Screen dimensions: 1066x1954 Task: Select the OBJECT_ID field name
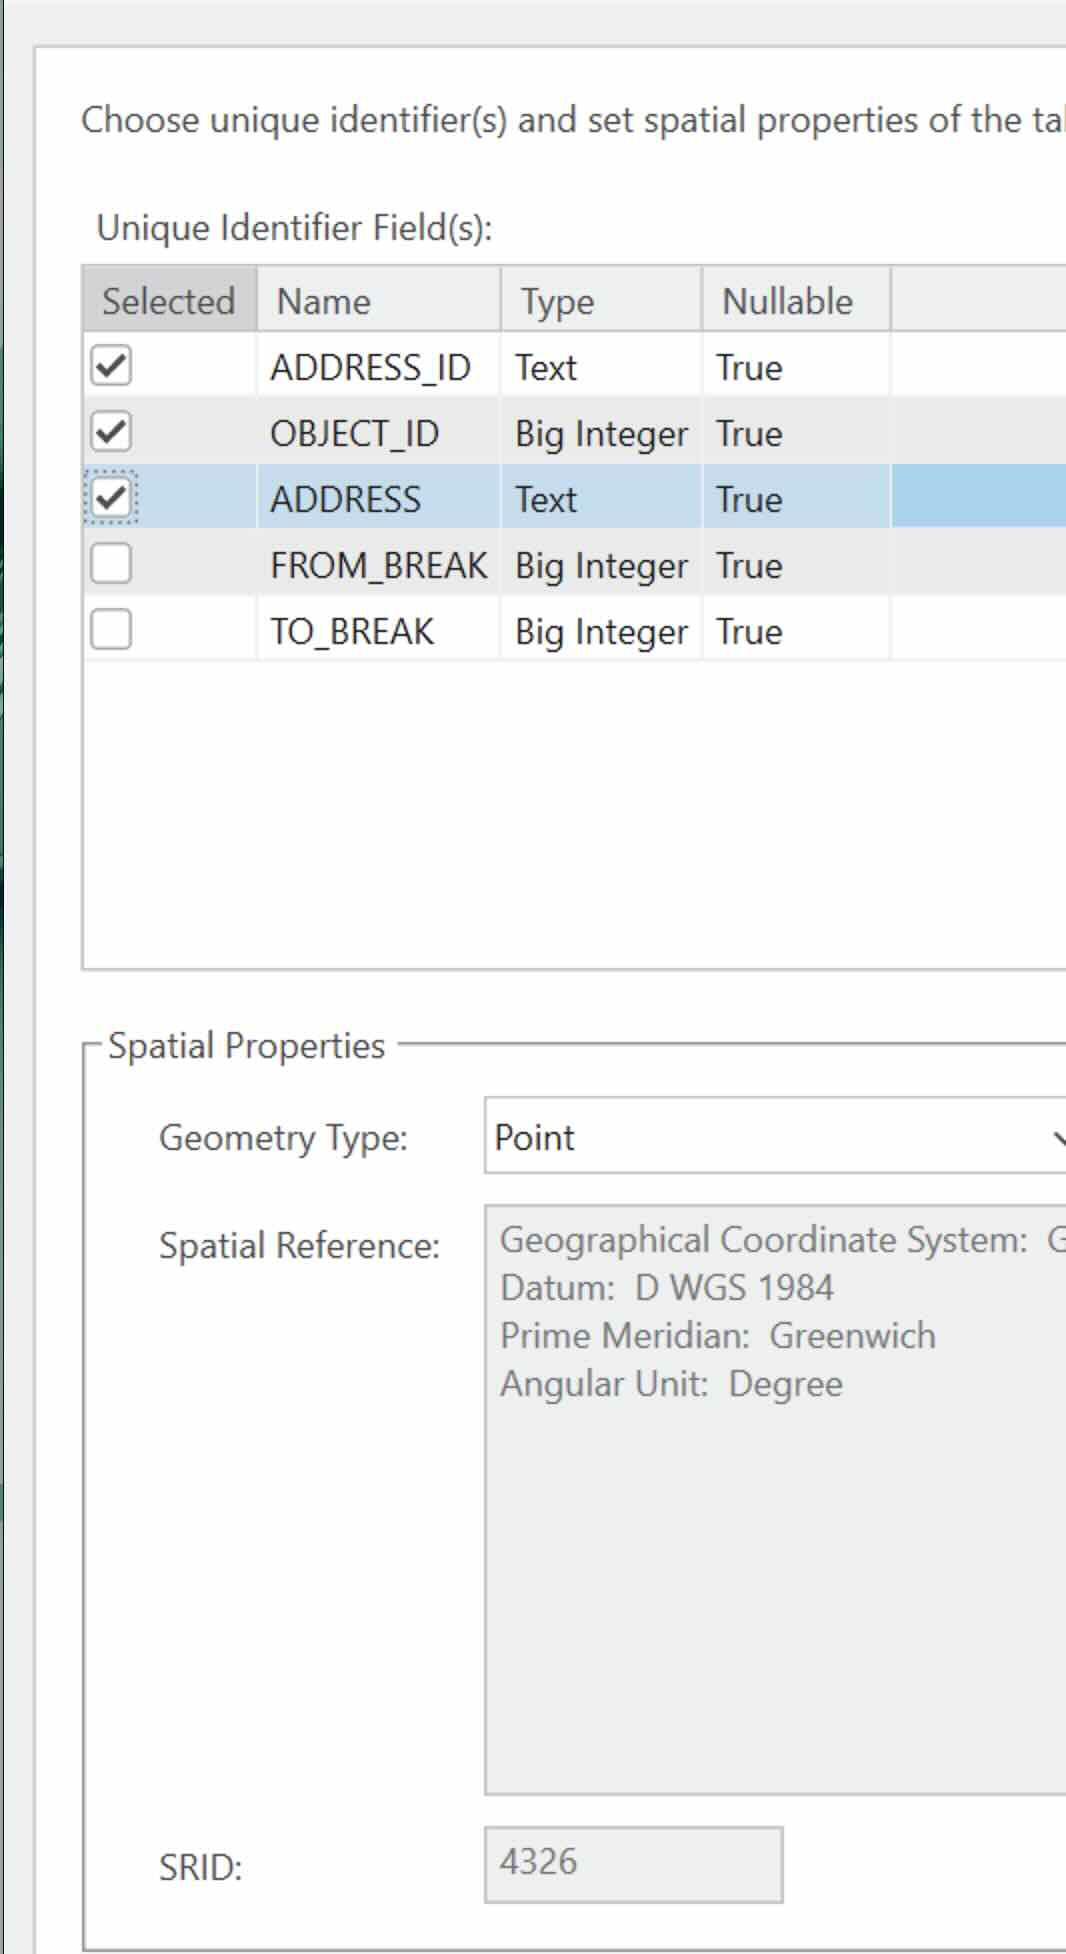click(x=354, y=433)
